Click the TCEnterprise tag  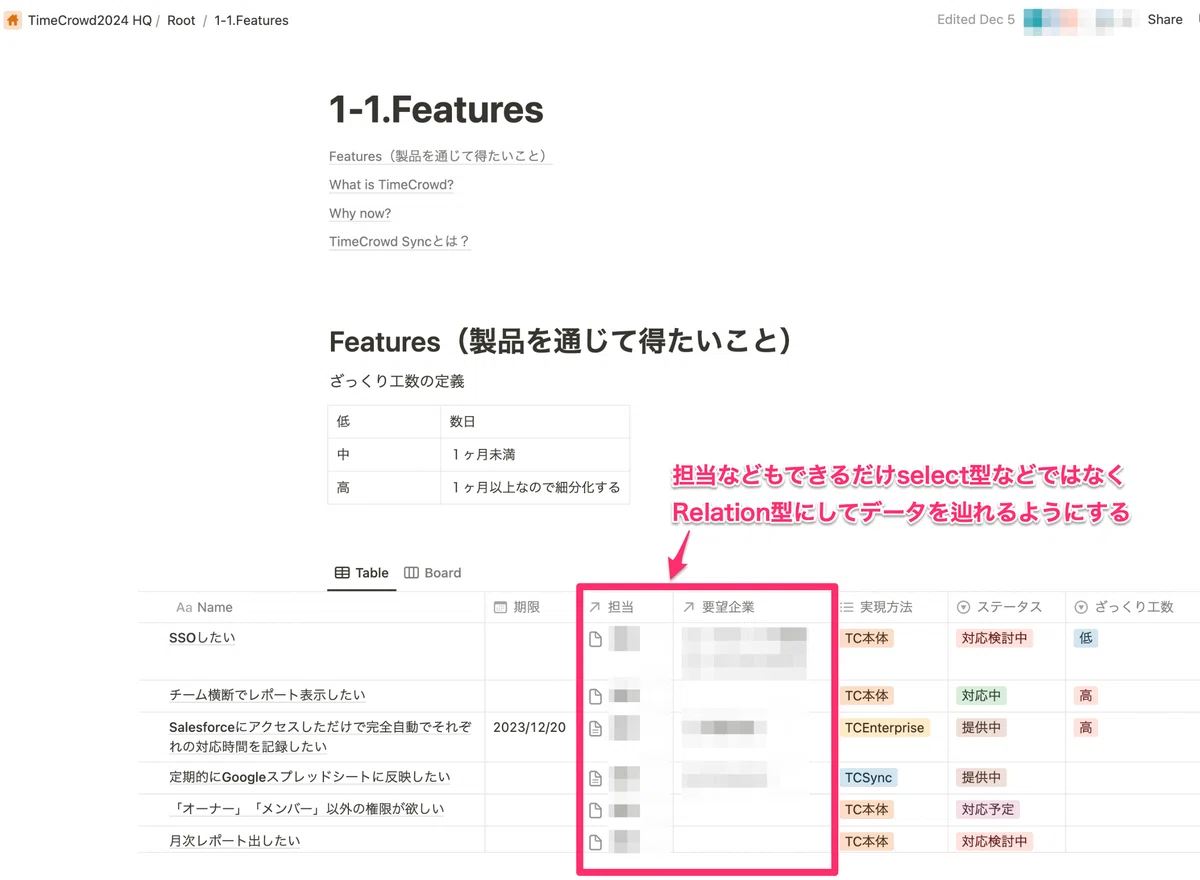[885, 728]
